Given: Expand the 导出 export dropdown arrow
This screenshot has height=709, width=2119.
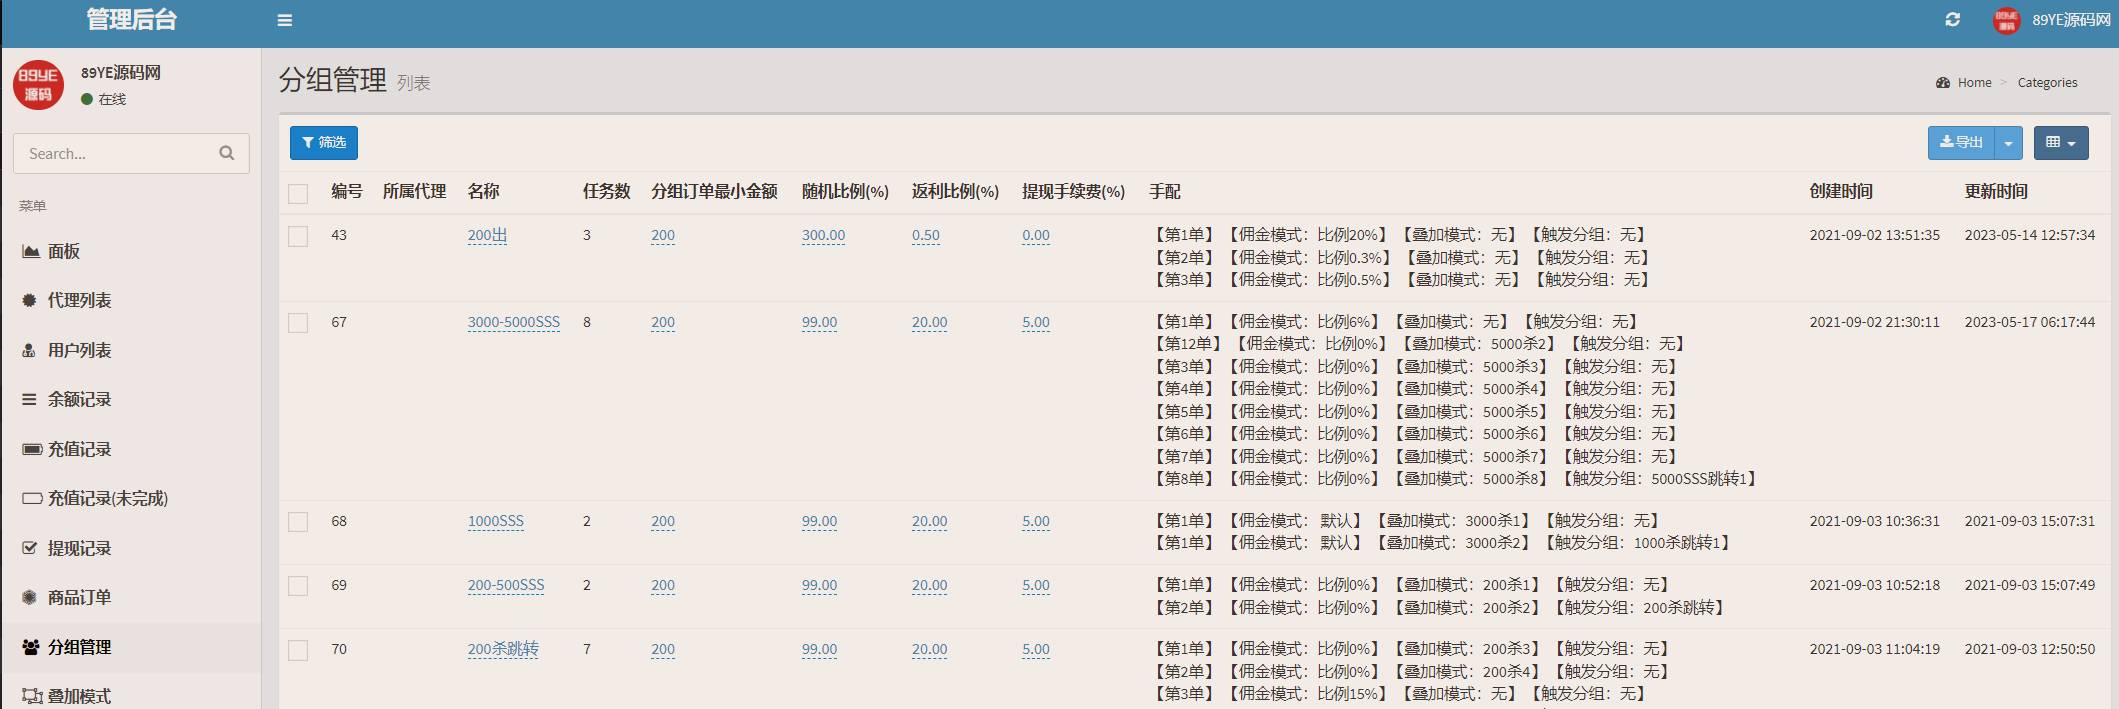Looking at the screenshot, I should tap(2008, 143).
